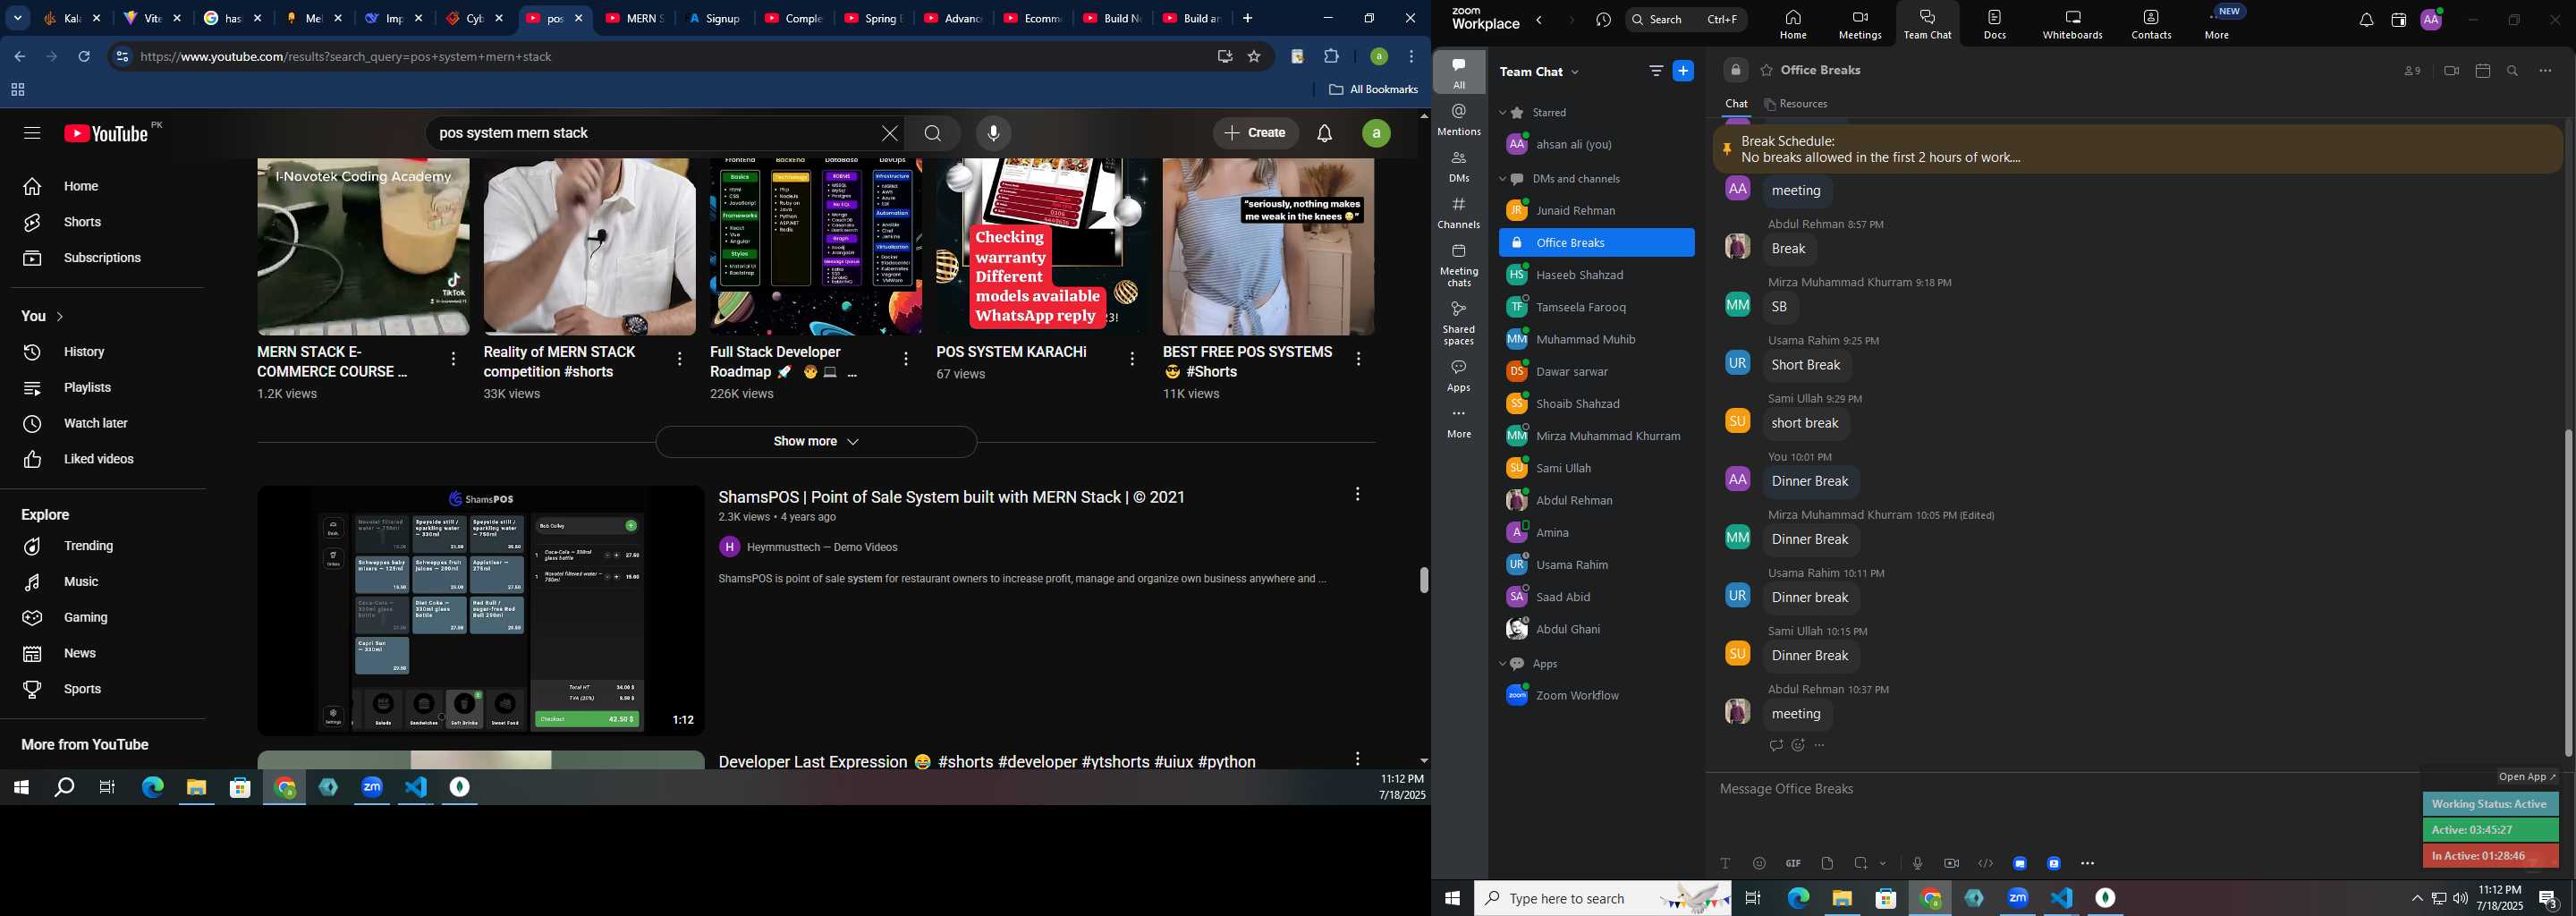Collapse Apps section in Zoom chat list
2576x916 pixels.
[1502, 664]
